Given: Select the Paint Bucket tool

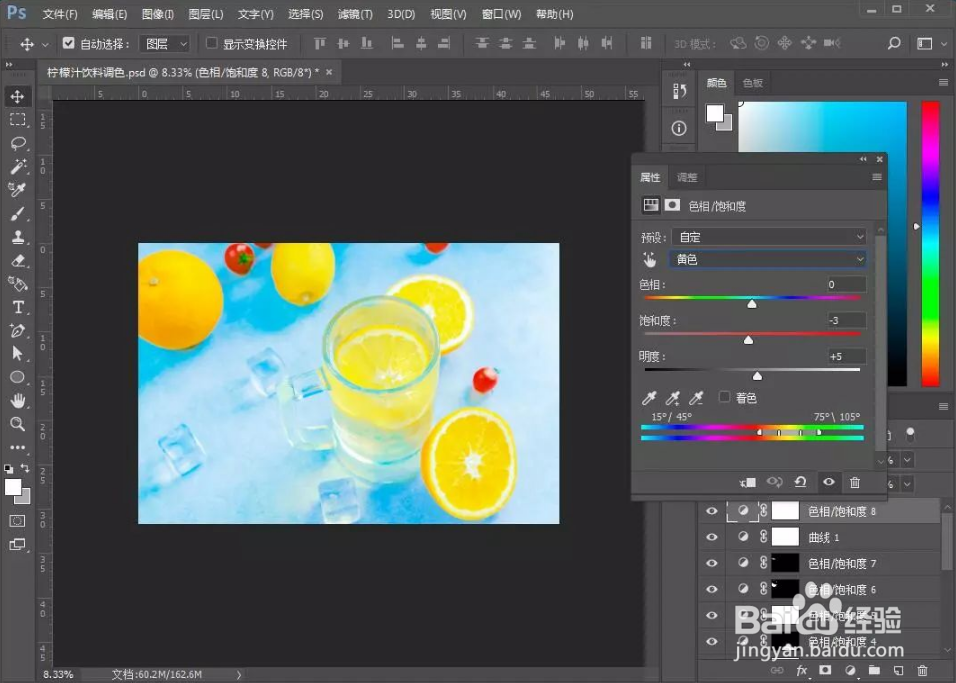Looking at the screenshot, I should click(17, 284).
